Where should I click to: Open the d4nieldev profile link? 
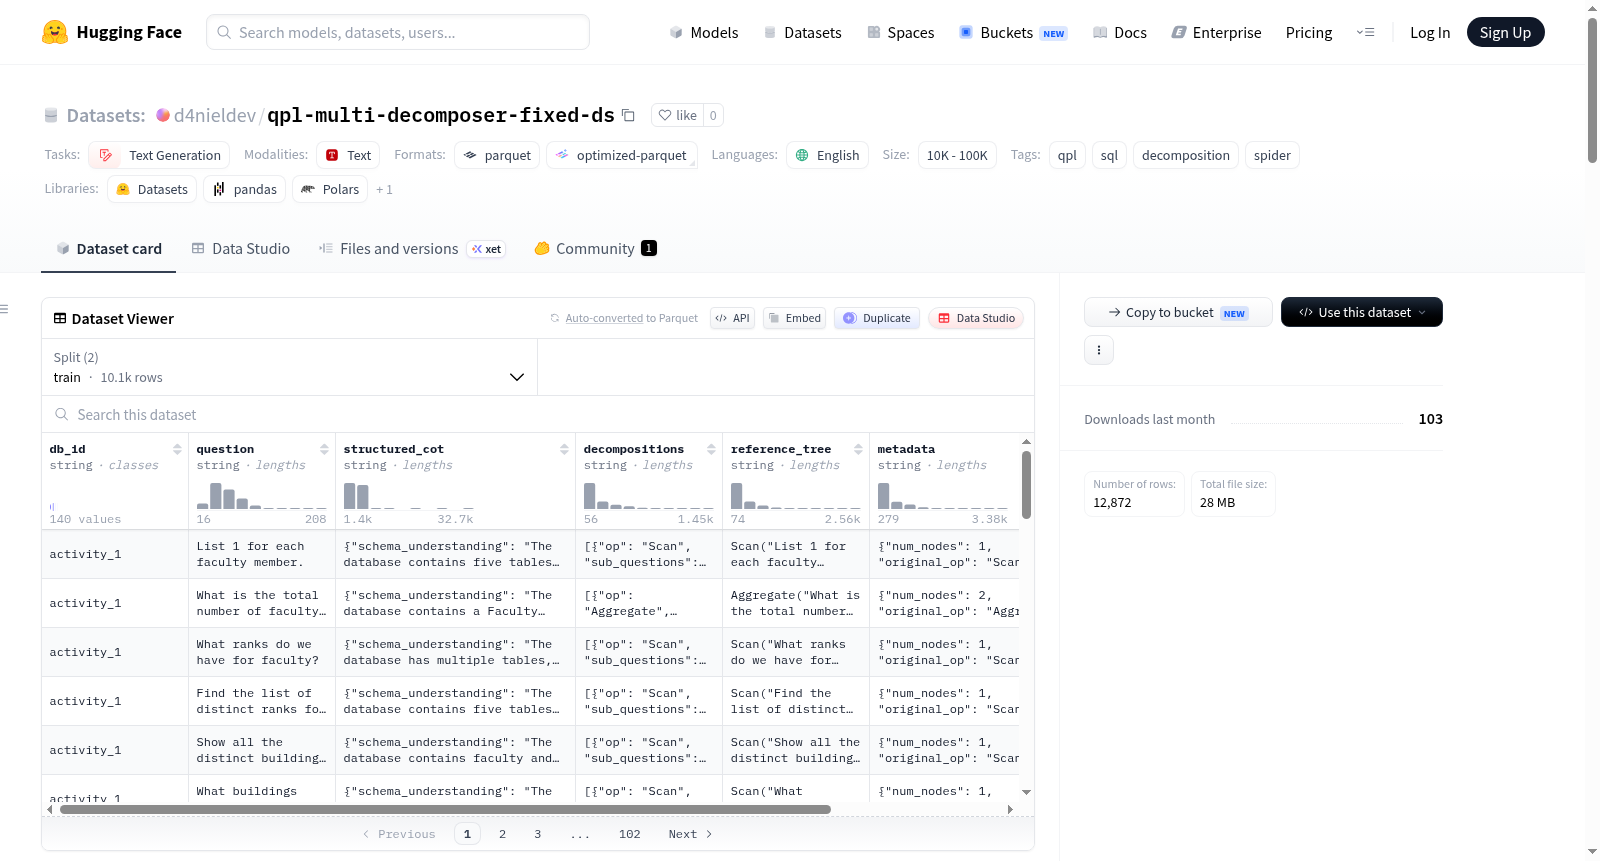(215, 115)
